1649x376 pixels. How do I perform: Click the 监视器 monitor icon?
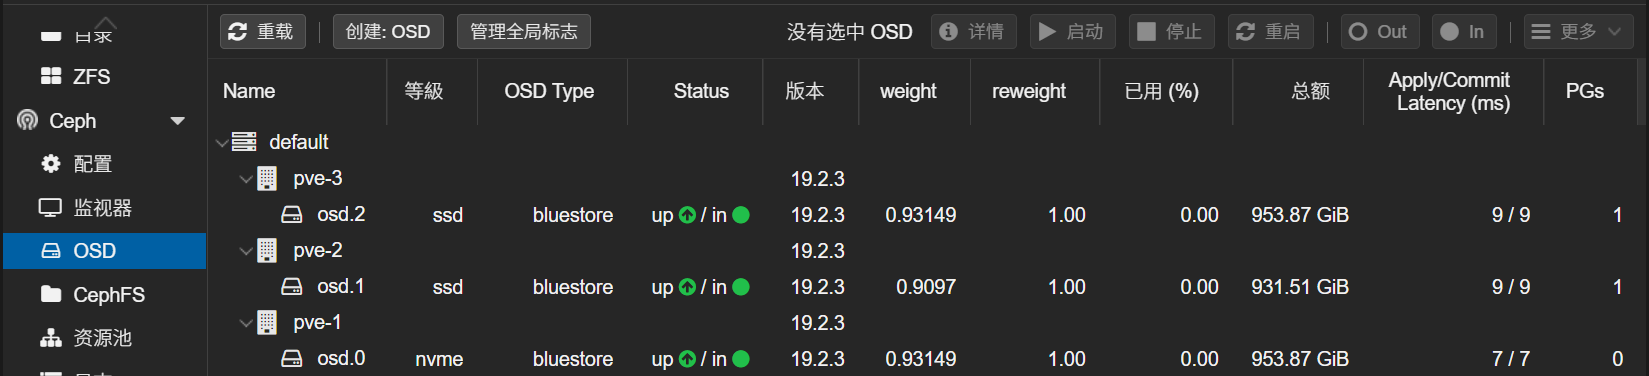(x=50, y=208)
